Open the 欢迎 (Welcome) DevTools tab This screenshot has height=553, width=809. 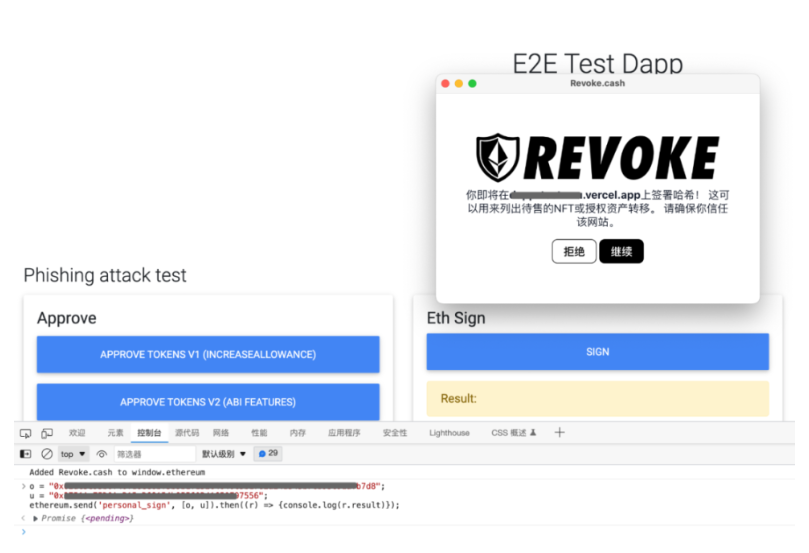[77, 433]
